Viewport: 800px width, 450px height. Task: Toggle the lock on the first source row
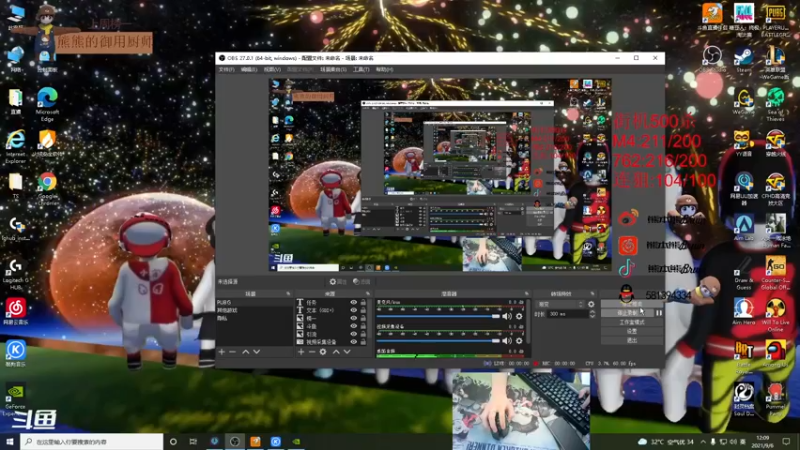pyautogui.click(x=363, y=303)
